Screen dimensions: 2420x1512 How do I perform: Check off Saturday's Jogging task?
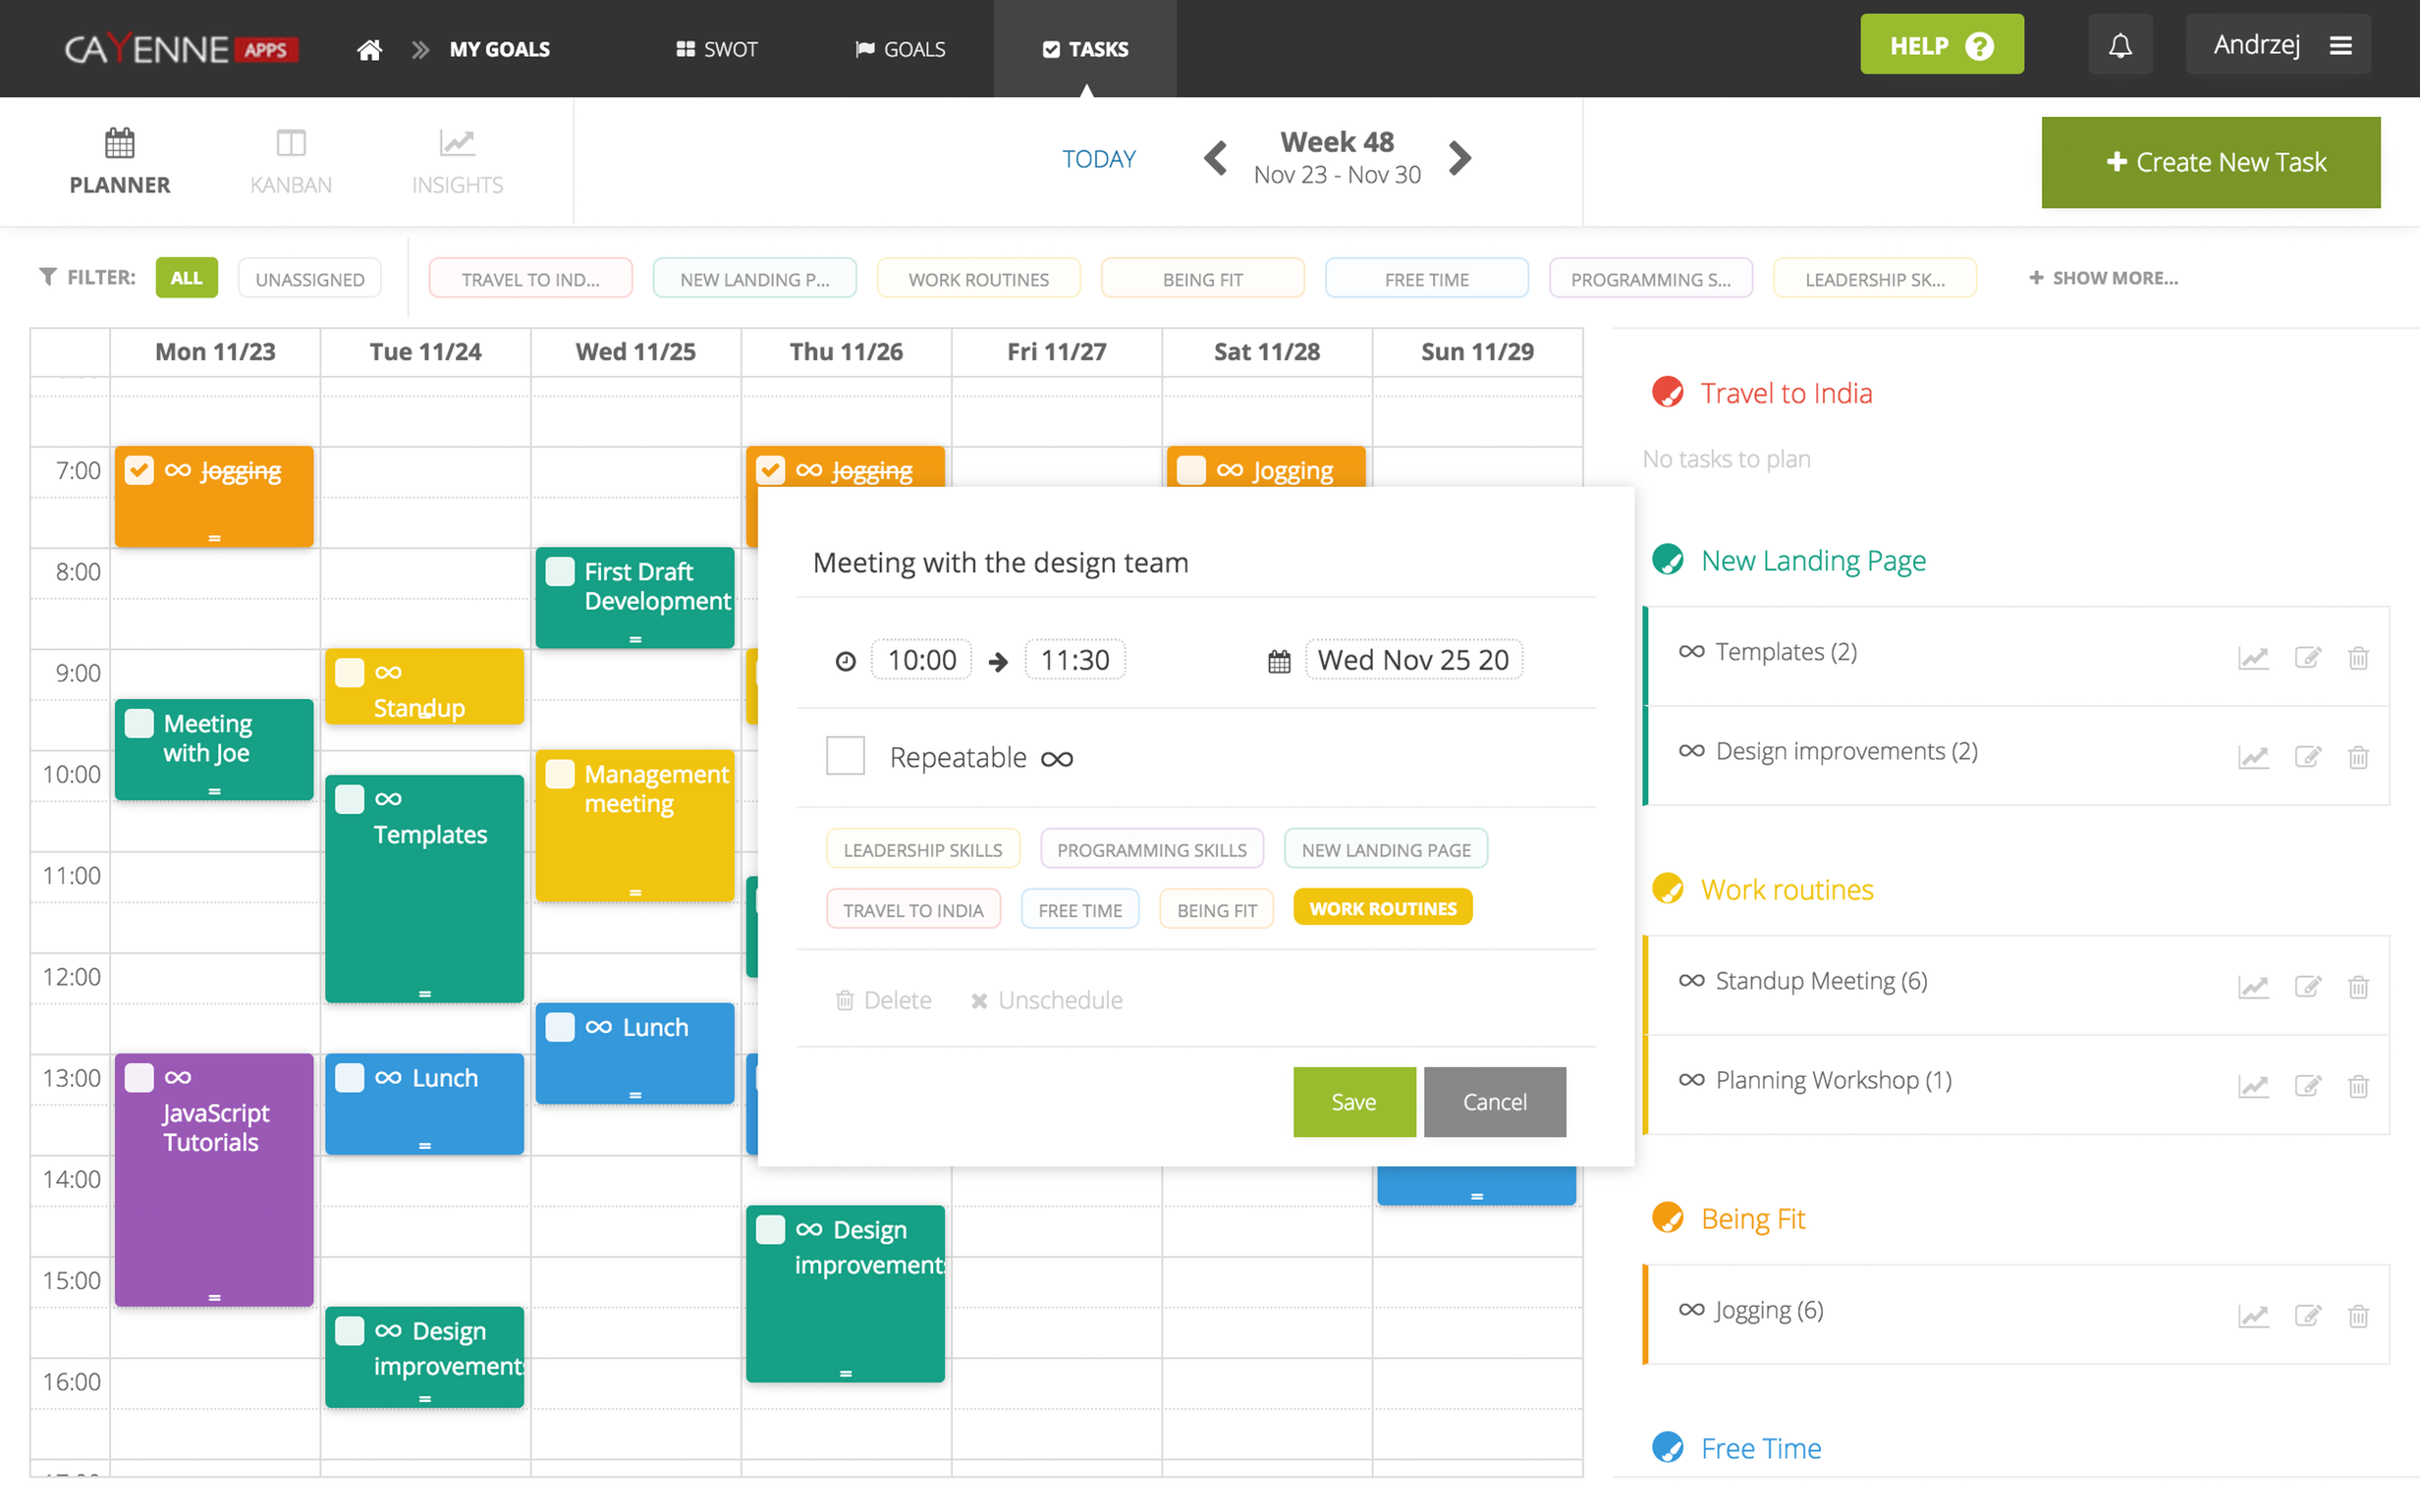(1191, 470)
